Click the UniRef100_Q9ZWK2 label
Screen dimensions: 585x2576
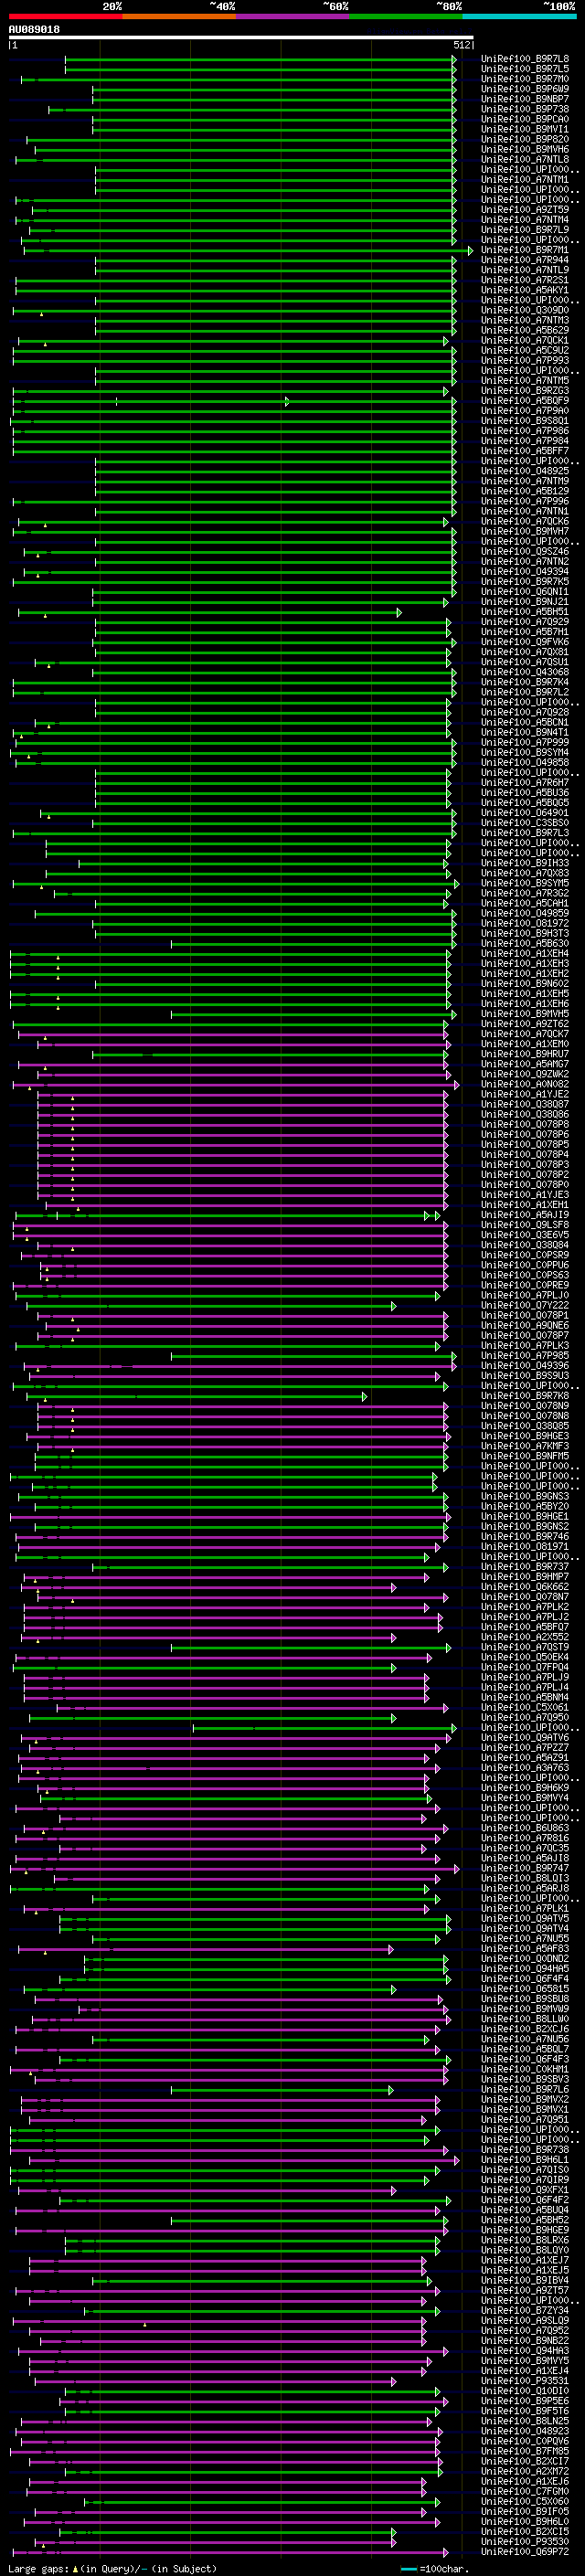tap(525, 1074)
